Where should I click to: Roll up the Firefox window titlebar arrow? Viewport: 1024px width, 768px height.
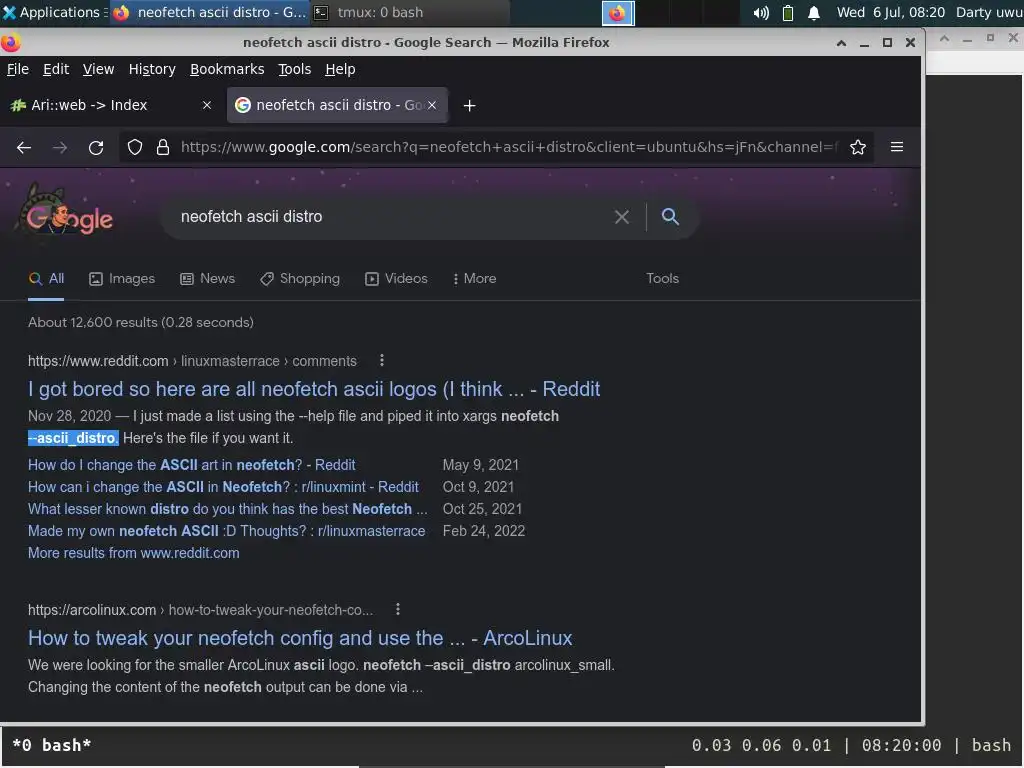click(841, 43)
